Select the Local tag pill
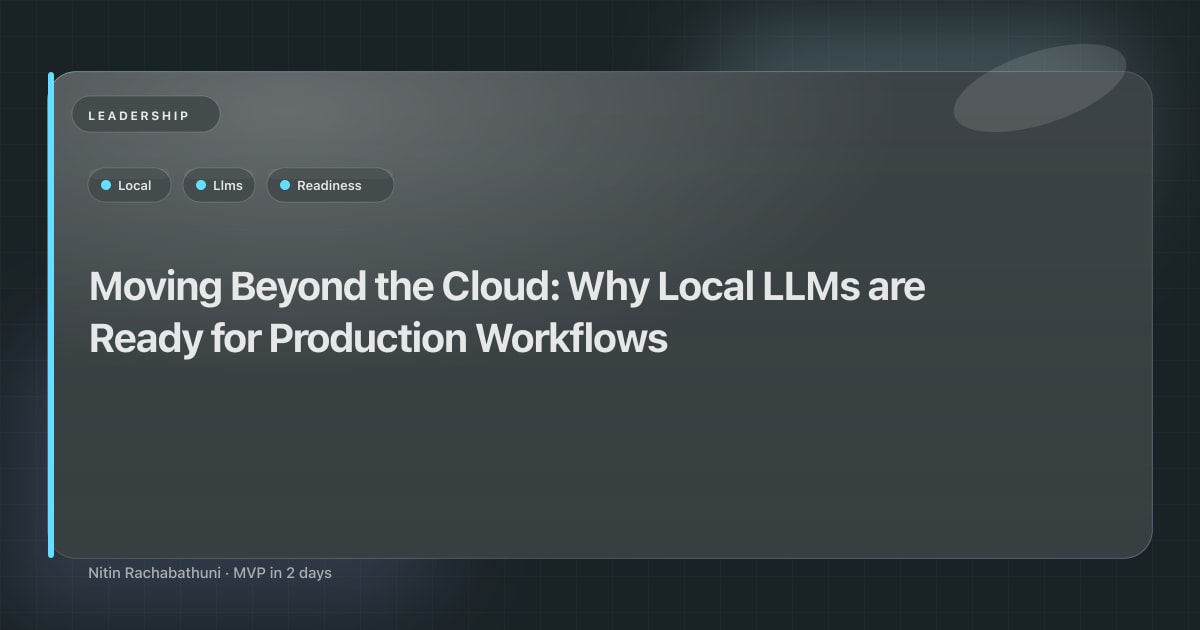Image resolution: width=1200 pixels, height=630 pixels. [129, 185]
